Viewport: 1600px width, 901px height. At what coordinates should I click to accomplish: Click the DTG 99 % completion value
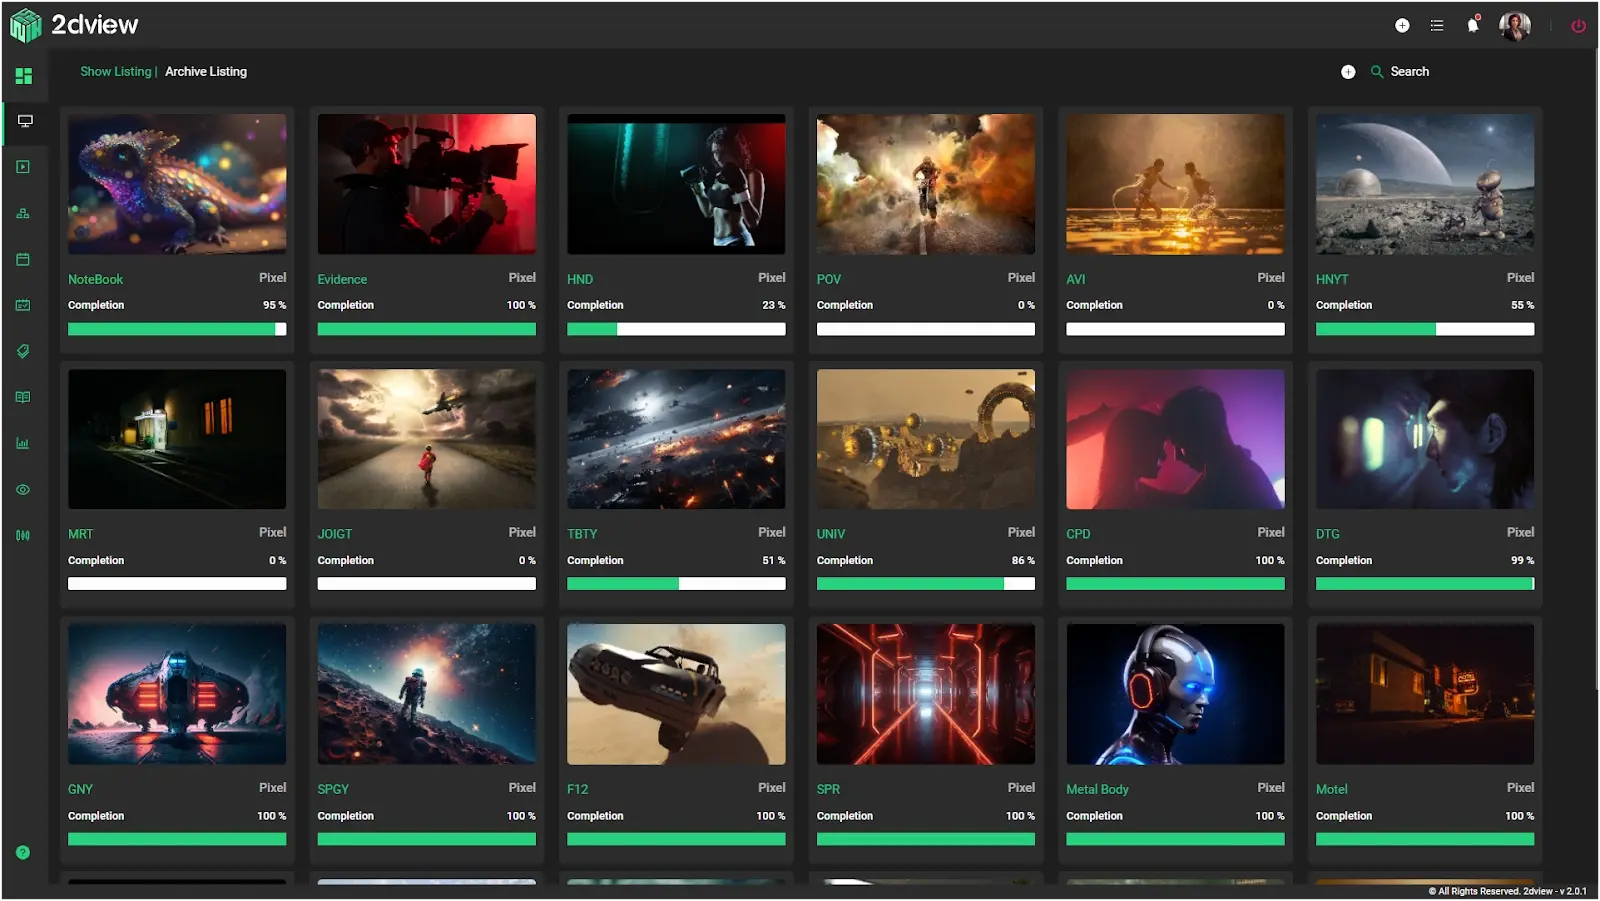click(x=1522, y=561)
